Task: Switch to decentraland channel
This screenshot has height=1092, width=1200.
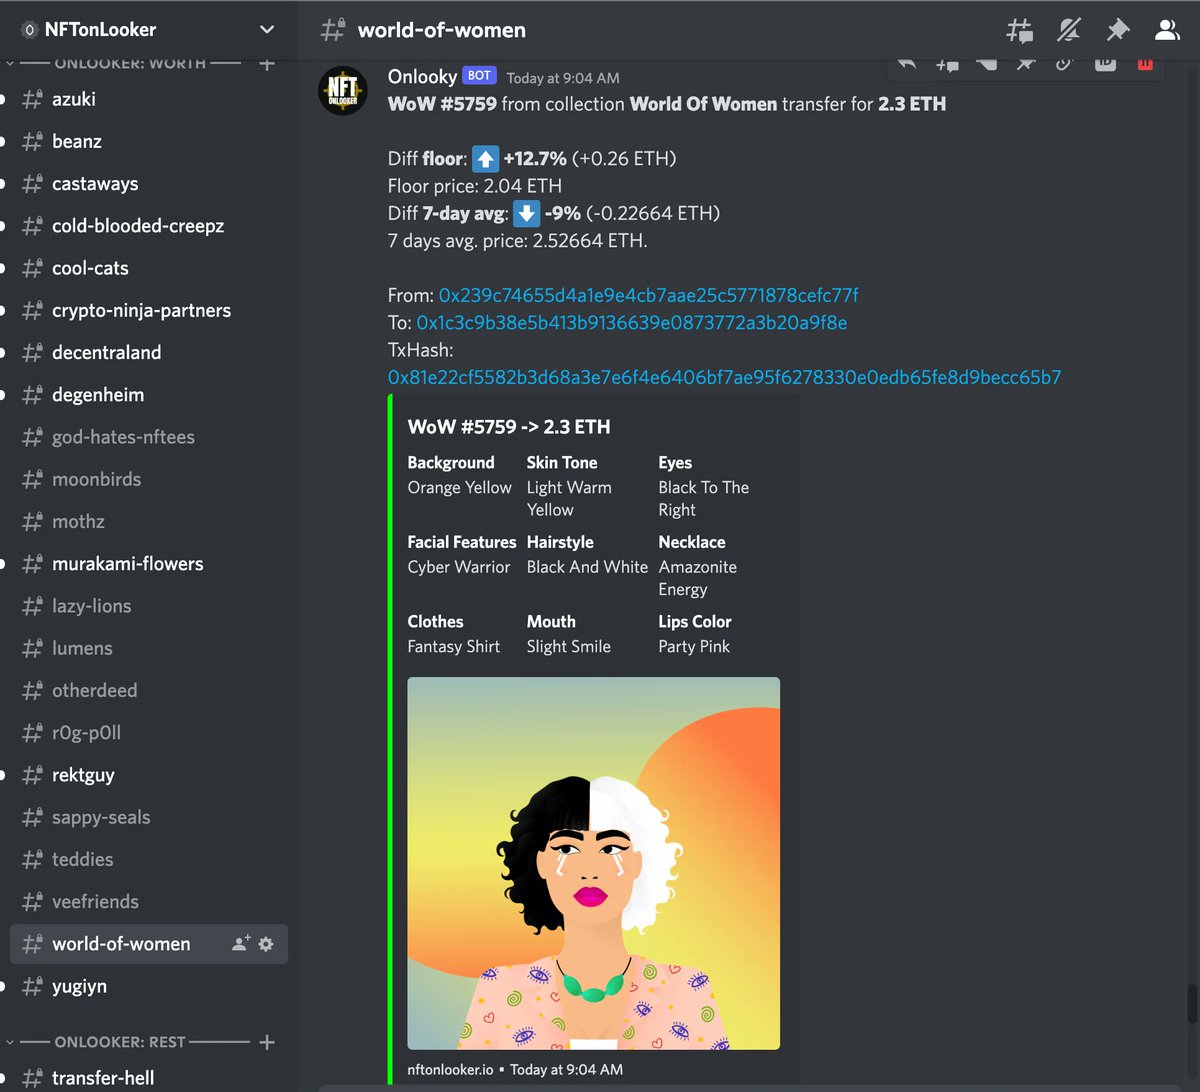Action: [x=149, y=352]
